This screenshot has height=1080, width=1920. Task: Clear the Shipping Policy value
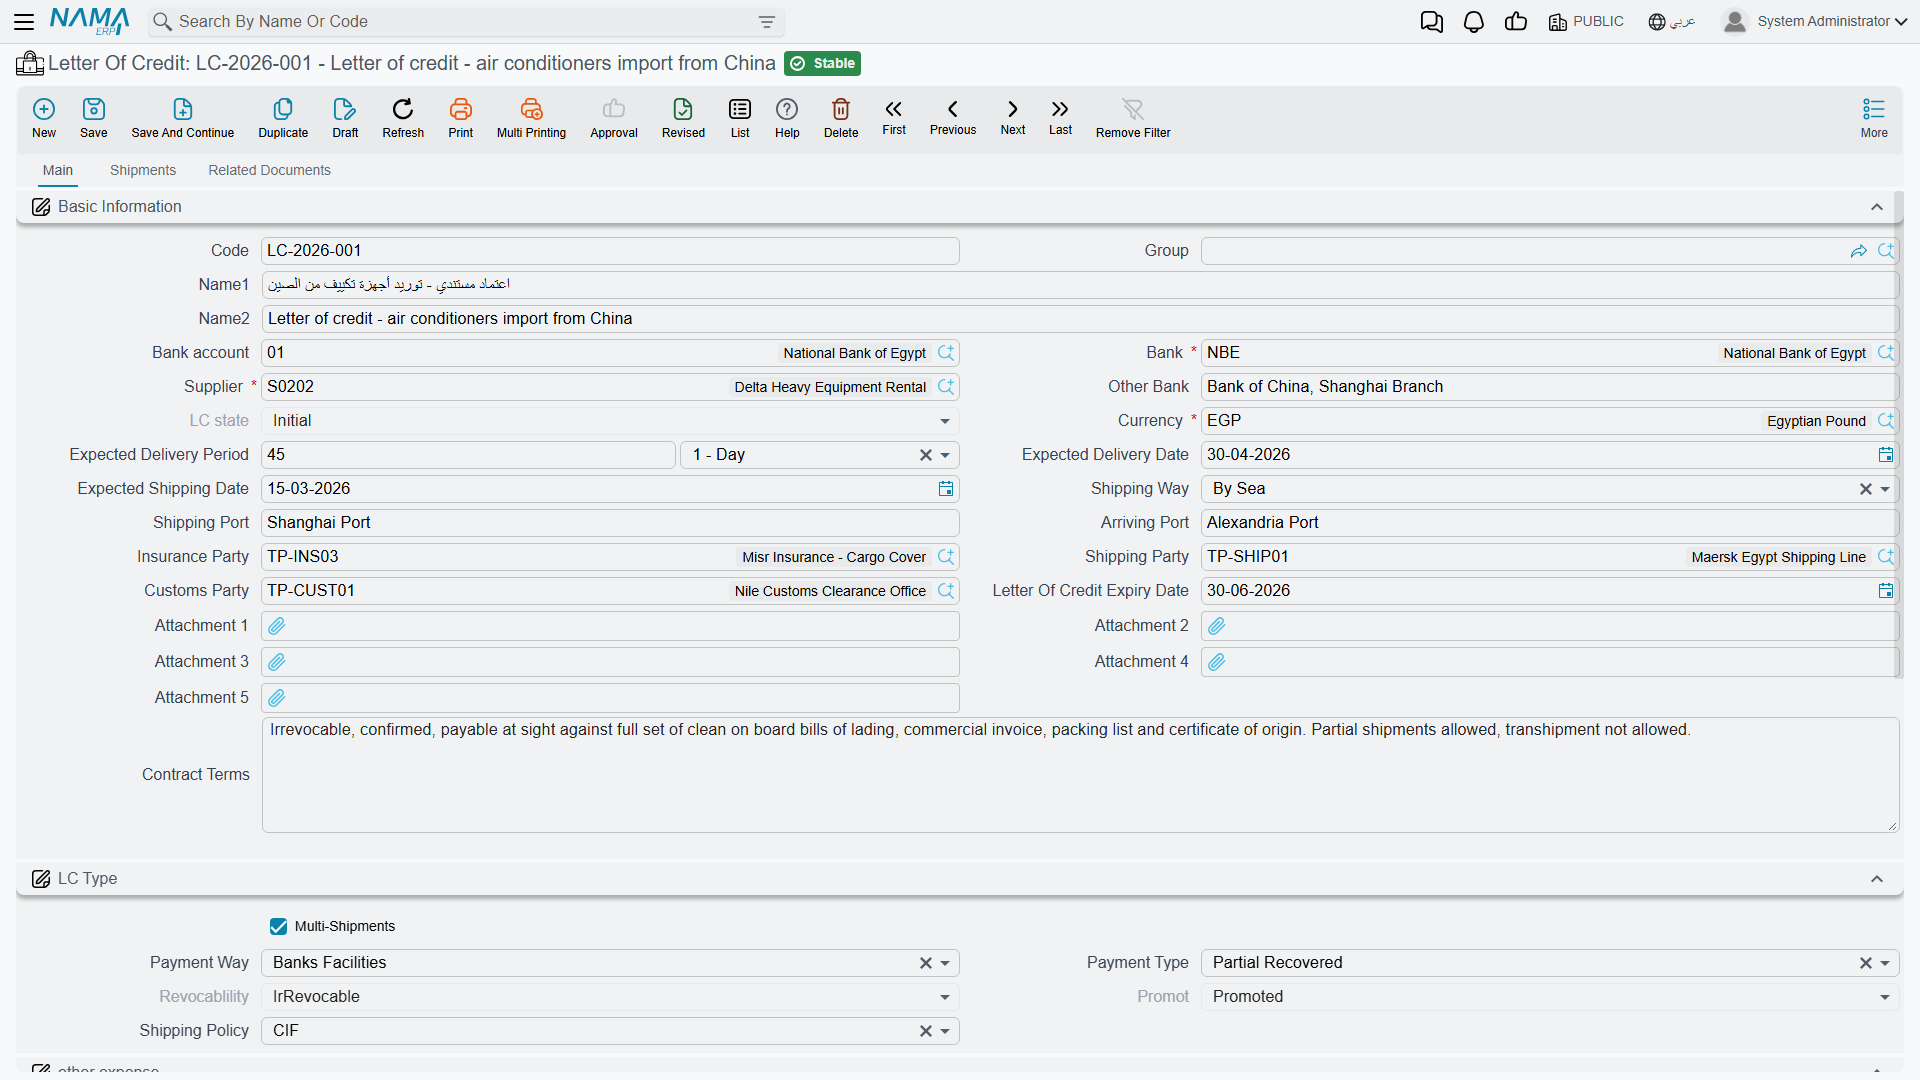926,1031
